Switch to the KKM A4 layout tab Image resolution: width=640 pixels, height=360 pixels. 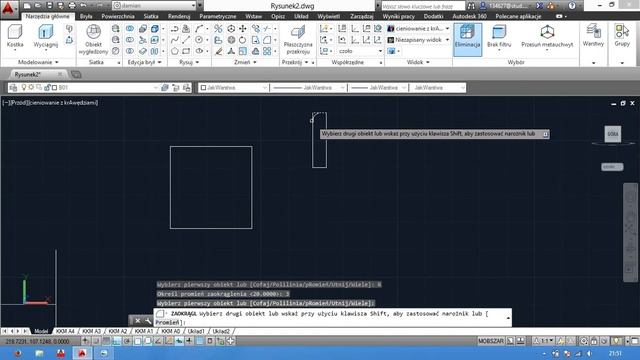pyautogui.click(x=65, y=331)
